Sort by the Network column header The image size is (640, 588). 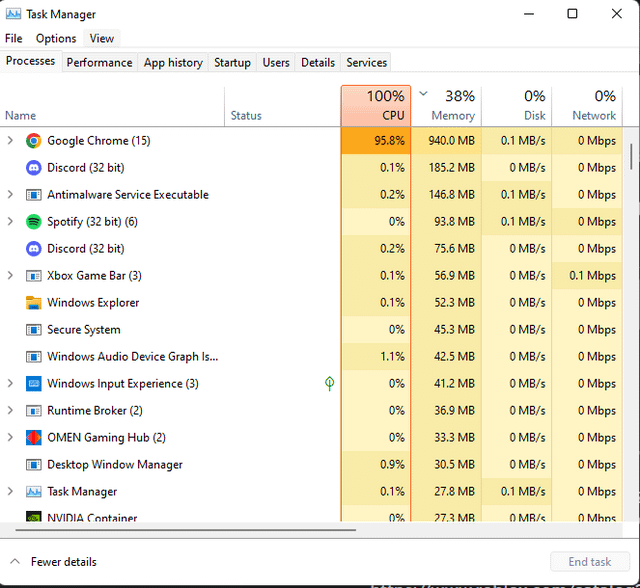(x=587, y=106)
